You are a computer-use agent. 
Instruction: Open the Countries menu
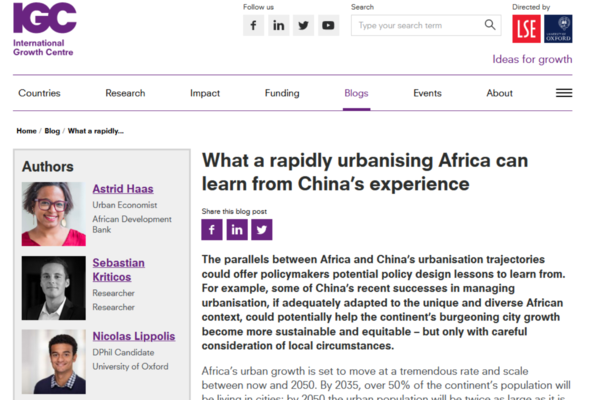(39, 93)
